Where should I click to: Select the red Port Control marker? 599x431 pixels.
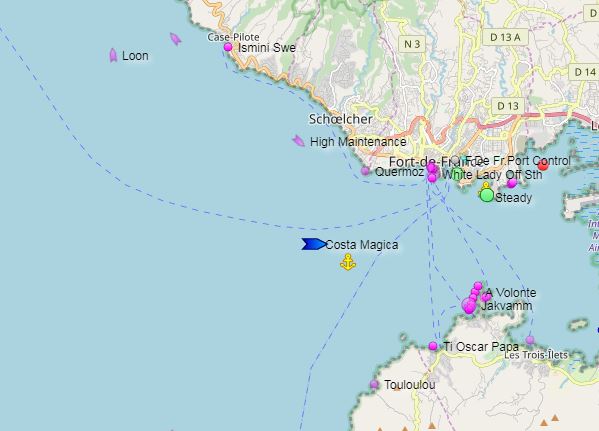(543, 165)
